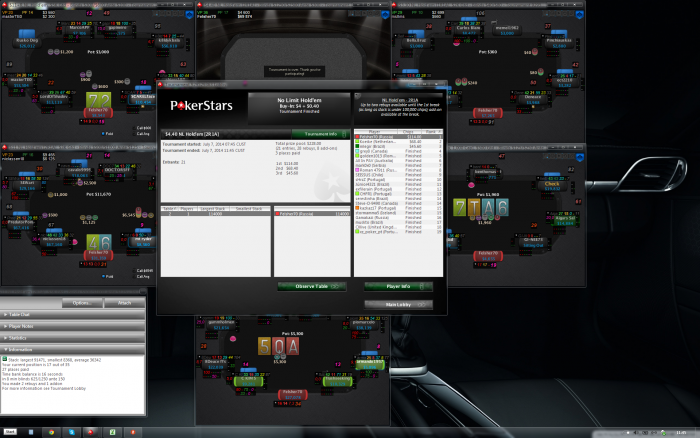This screenshot has height=438, width=700.
Task: Click the red color tag beside Felsher70 in the player list
Action: pyautogui.click(x=357, y=137)
